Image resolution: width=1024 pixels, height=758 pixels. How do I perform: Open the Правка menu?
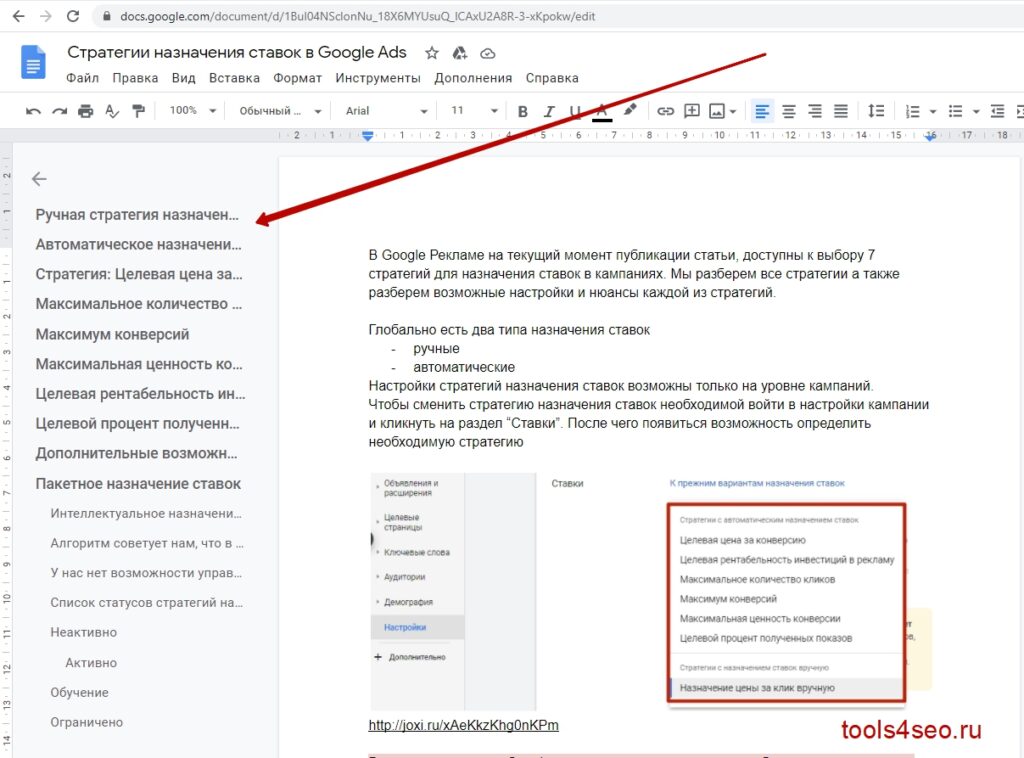(x=135, y=78)
